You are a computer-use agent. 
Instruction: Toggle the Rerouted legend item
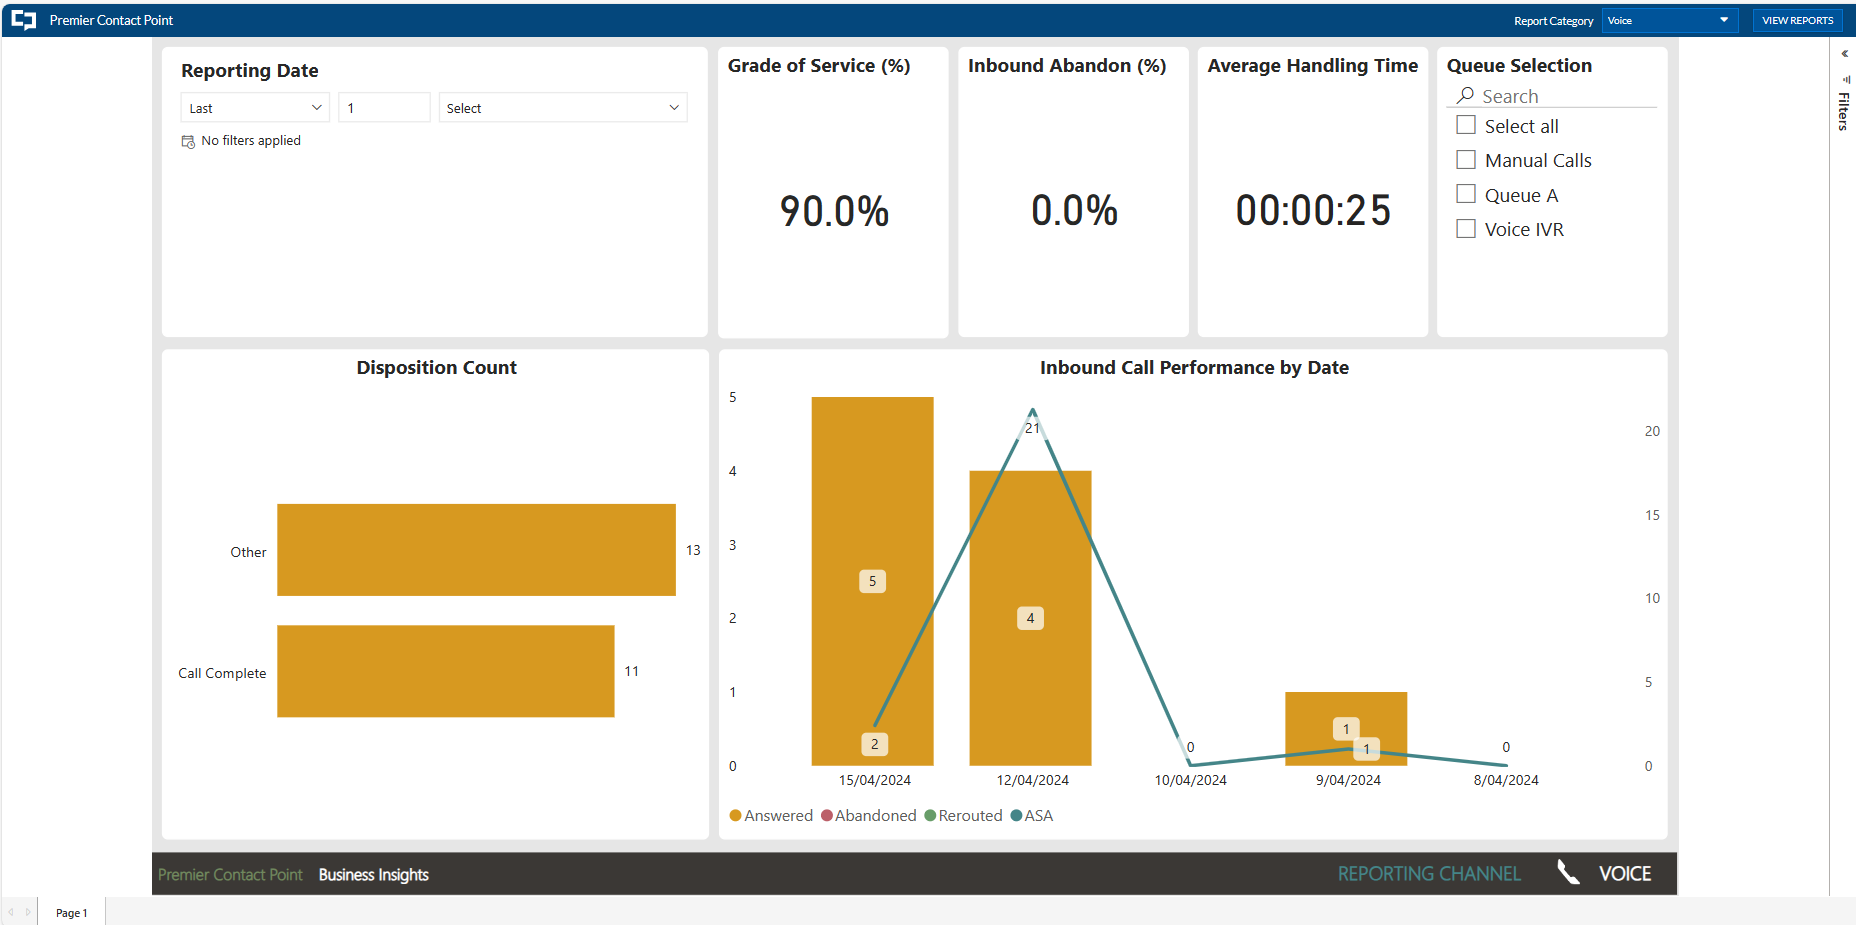tap(963, 816)
